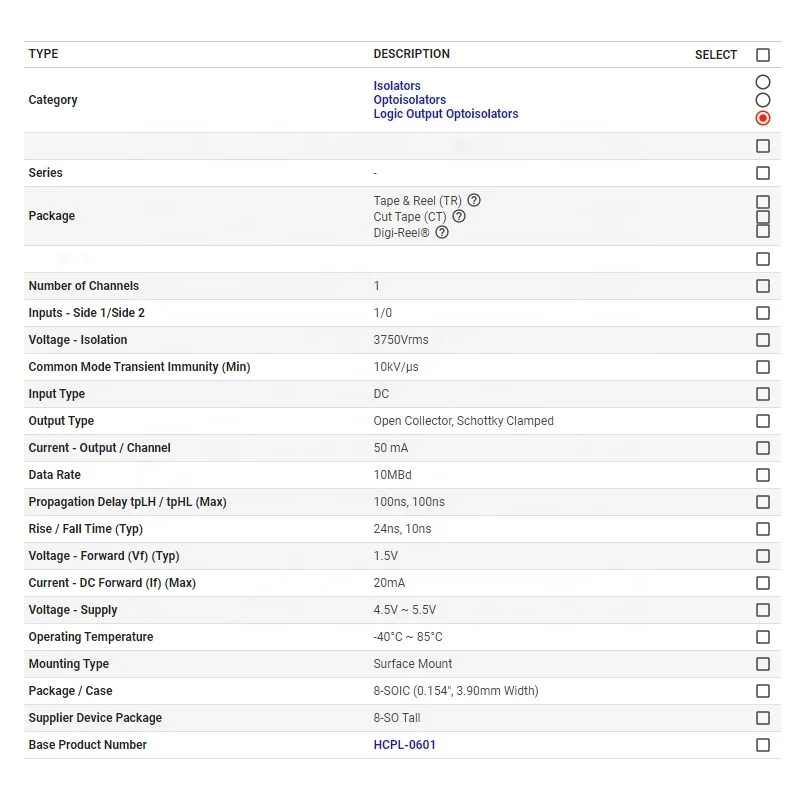The height and width of the screenshot is (800, 800).
Task: Select the Logic Output Optoisolators radio button
Action: tap(763, 118)
